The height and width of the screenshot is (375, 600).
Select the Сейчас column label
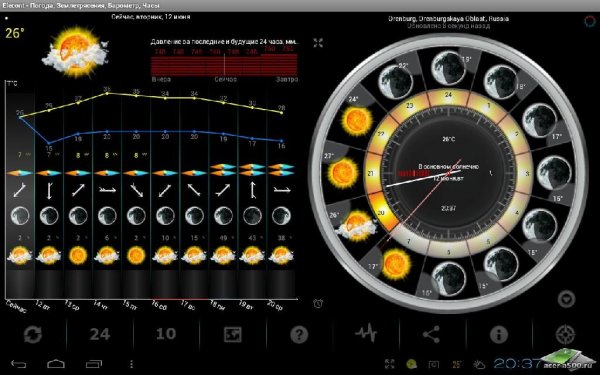(x=16, y=307)
